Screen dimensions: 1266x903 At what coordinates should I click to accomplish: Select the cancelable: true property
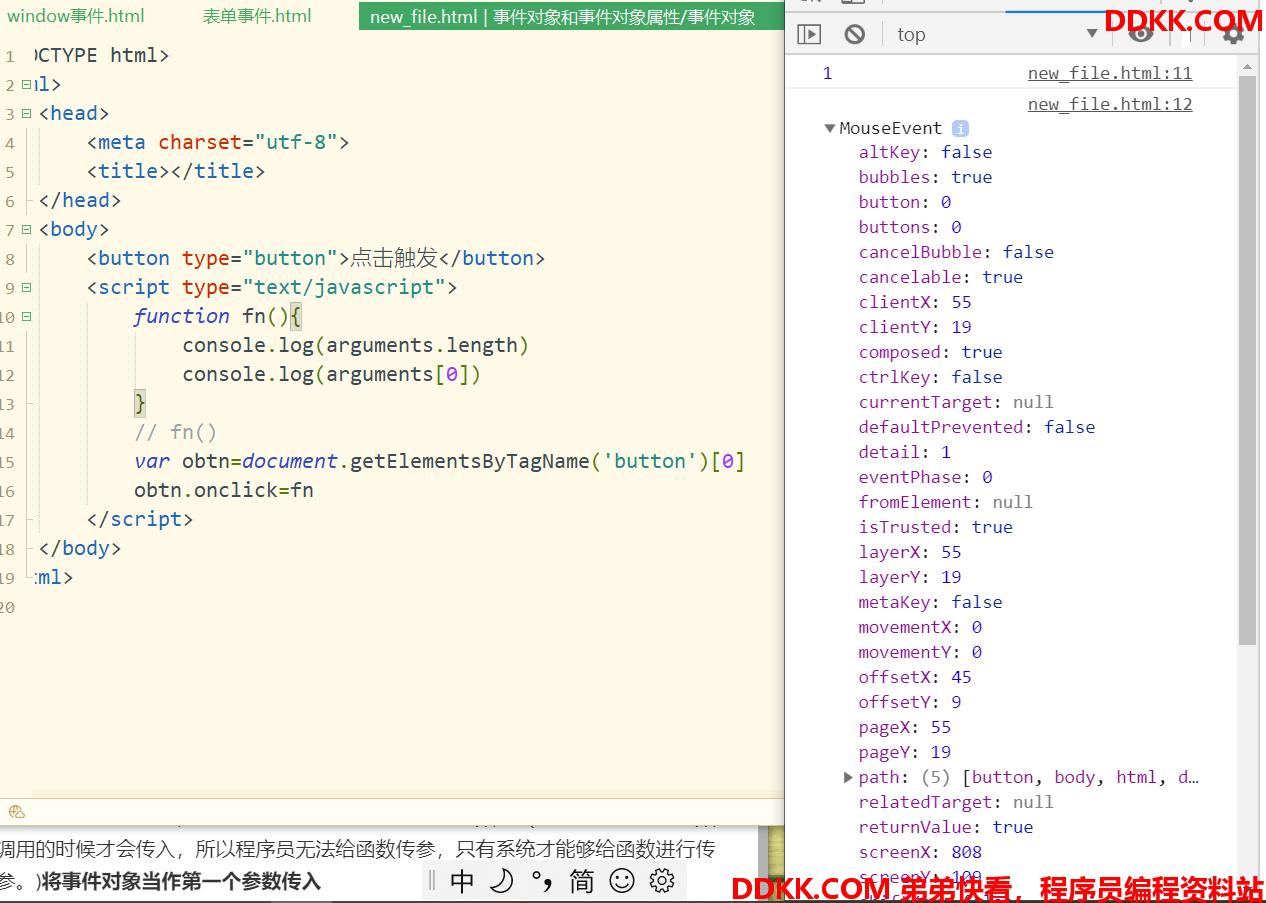pyautogui.click(x=941, y=277)
